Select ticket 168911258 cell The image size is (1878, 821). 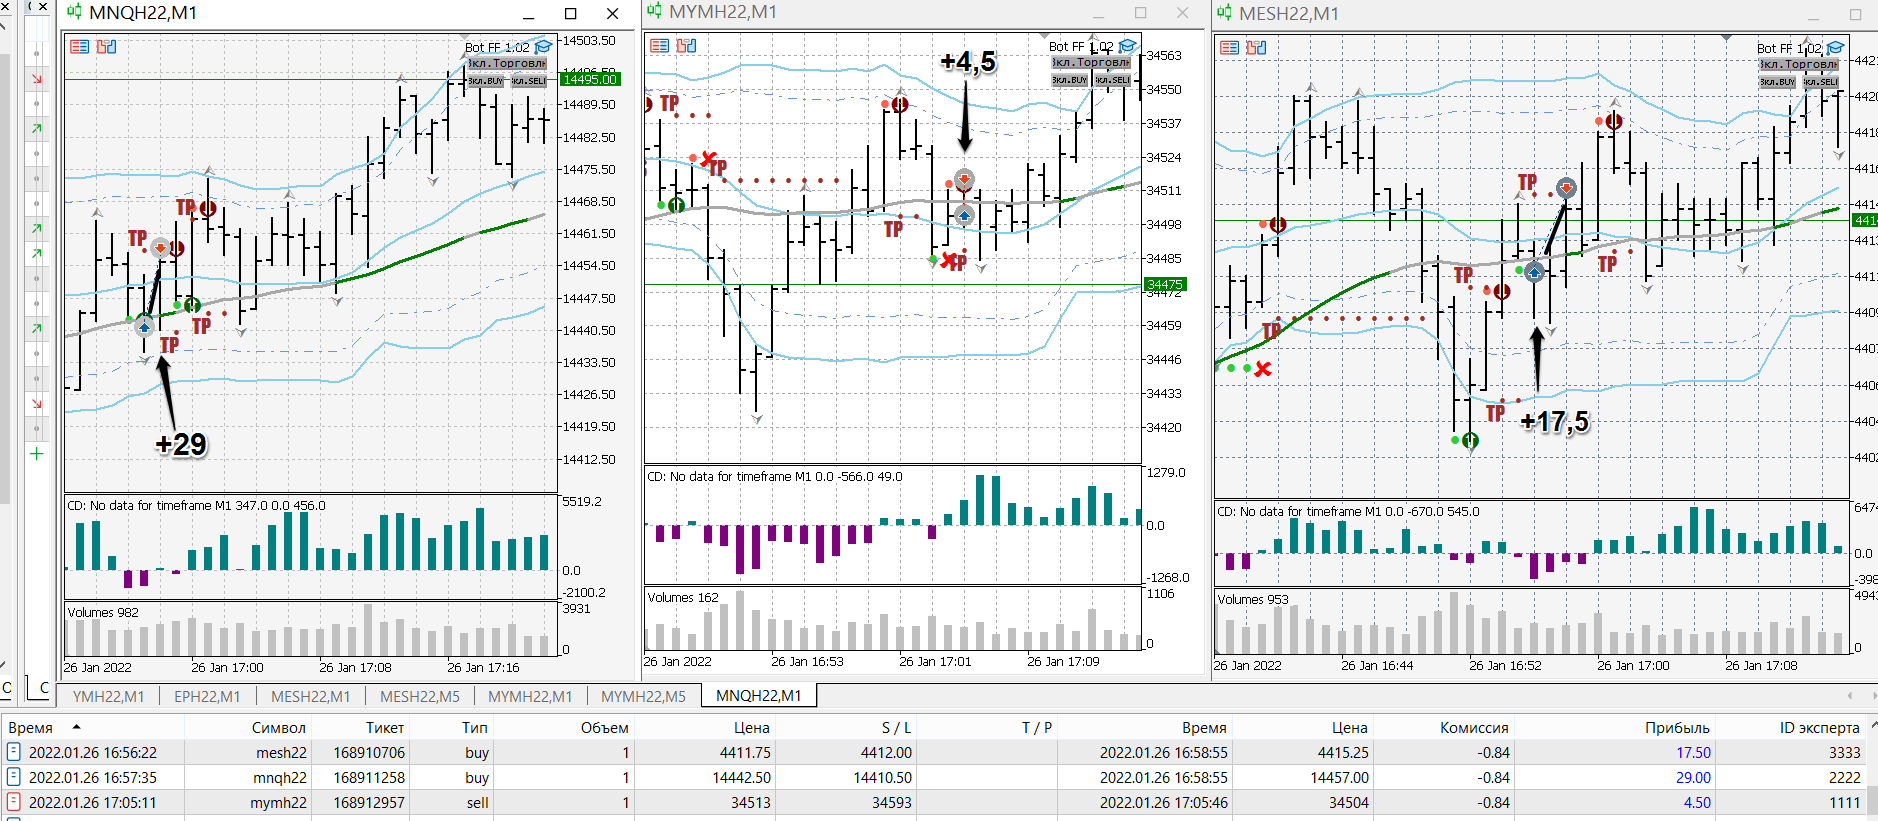tap(369, 778)
